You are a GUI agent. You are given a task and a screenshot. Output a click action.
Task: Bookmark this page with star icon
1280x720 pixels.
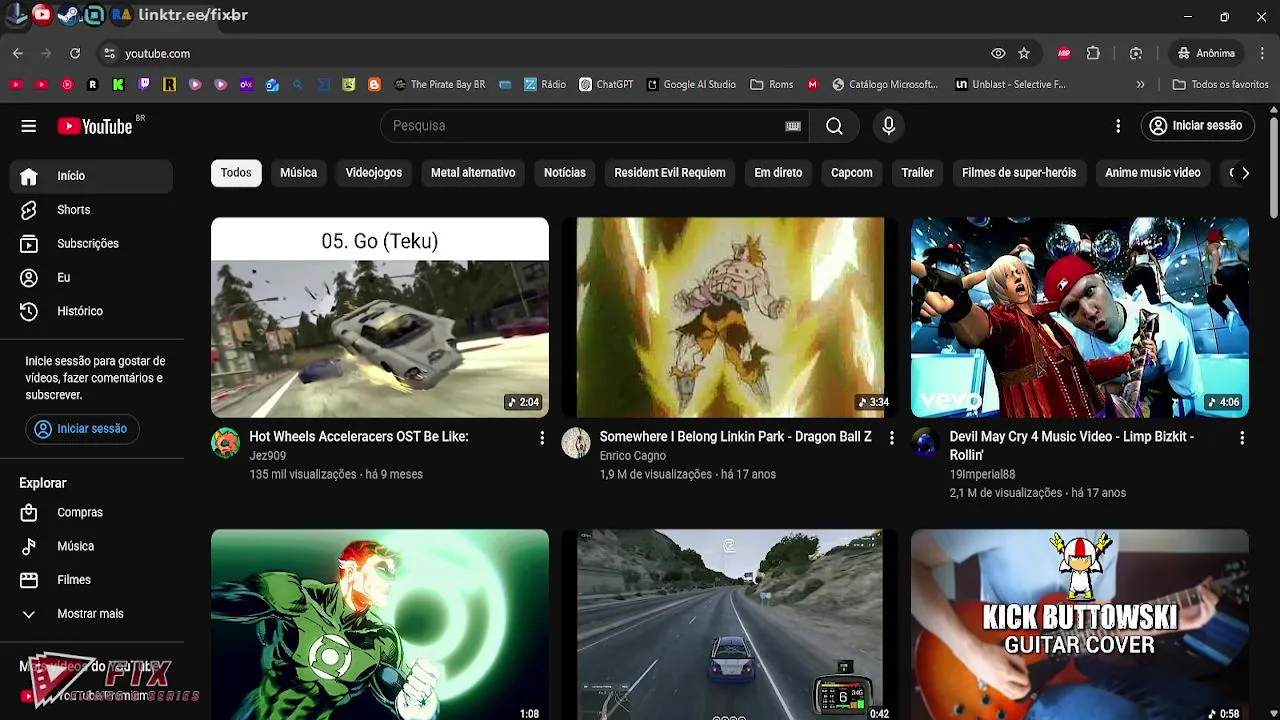(1024, 53)
